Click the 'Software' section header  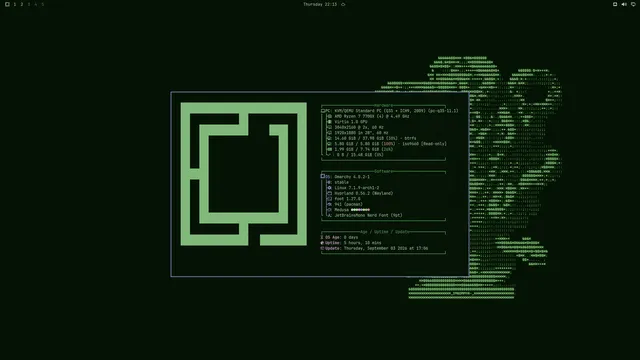click(x=383, y=171)
